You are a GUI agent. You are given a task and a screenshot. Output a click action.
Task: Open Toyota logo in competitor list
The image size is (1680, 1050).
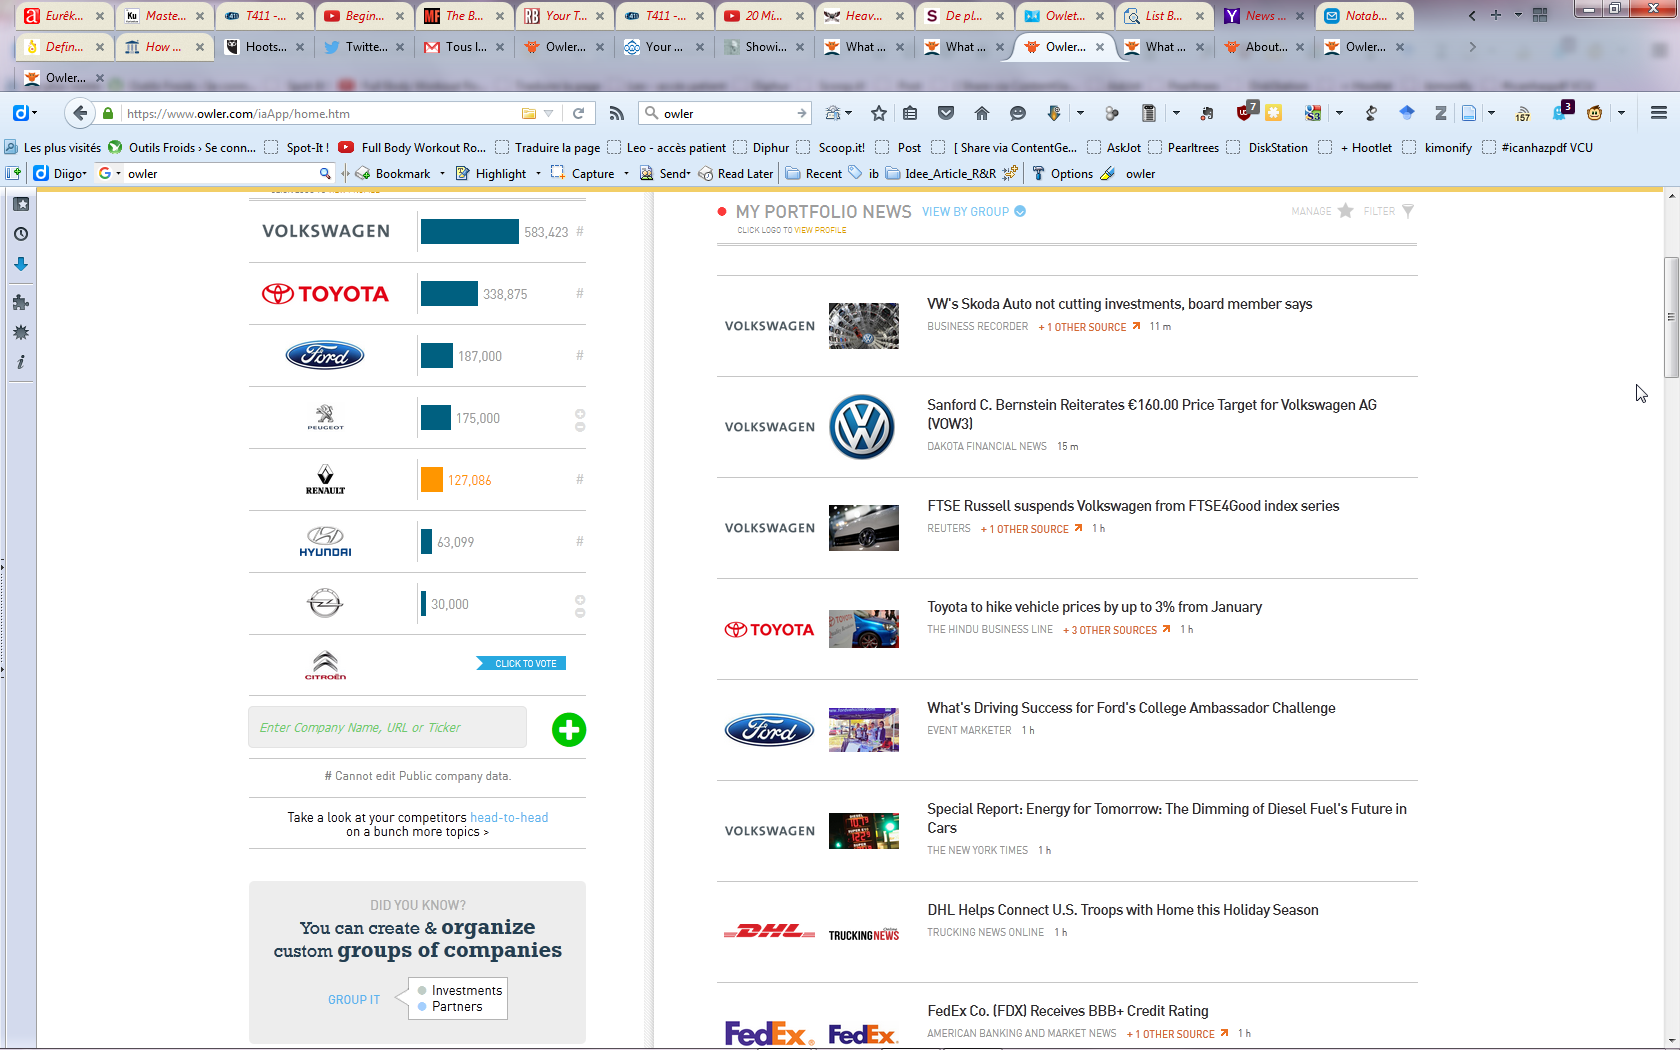[x=326, y=294]
